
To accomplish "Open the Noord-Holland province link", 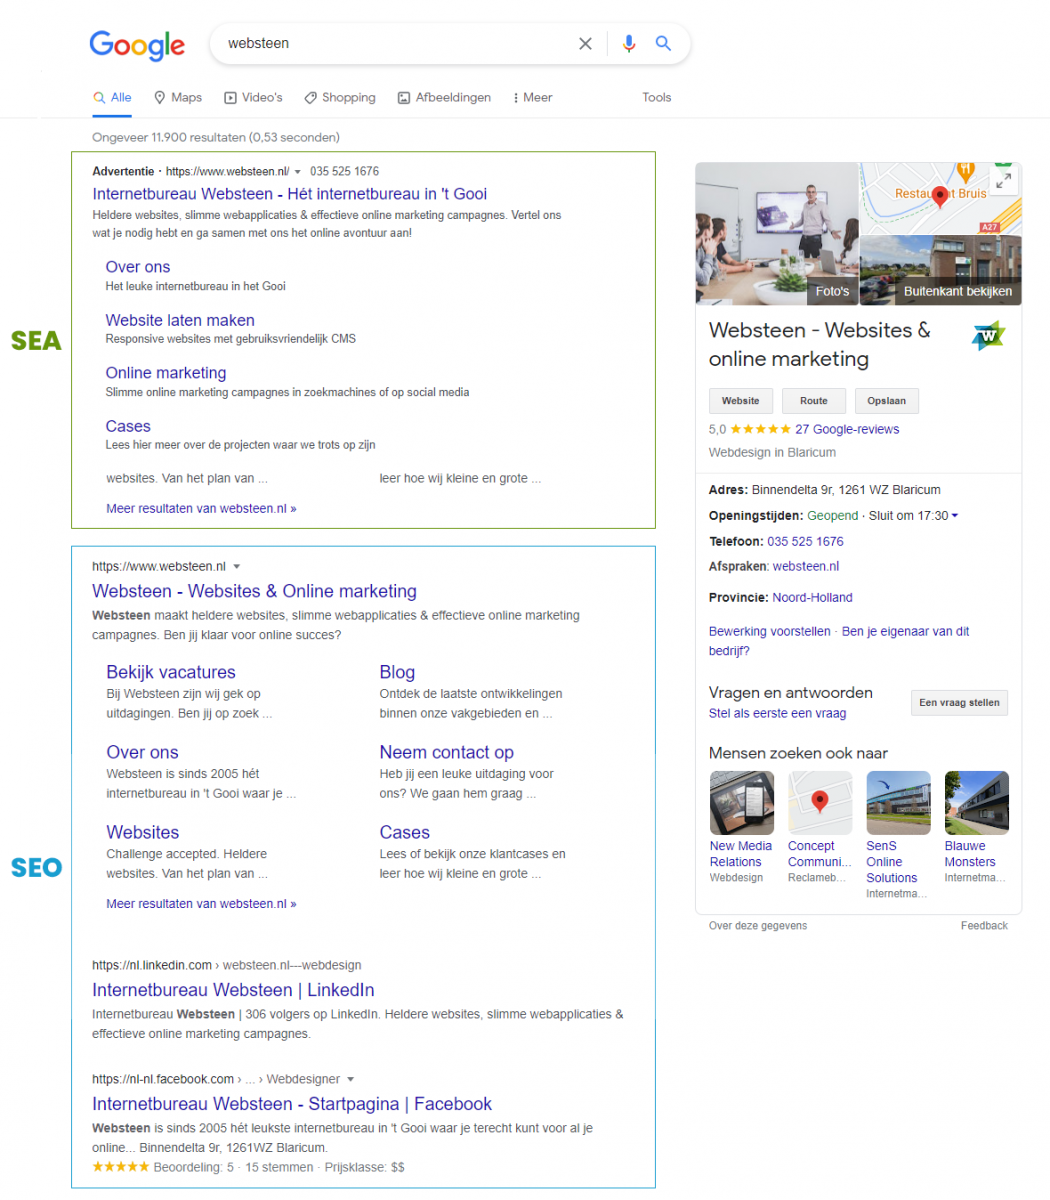I will click(x=813, y=597).
